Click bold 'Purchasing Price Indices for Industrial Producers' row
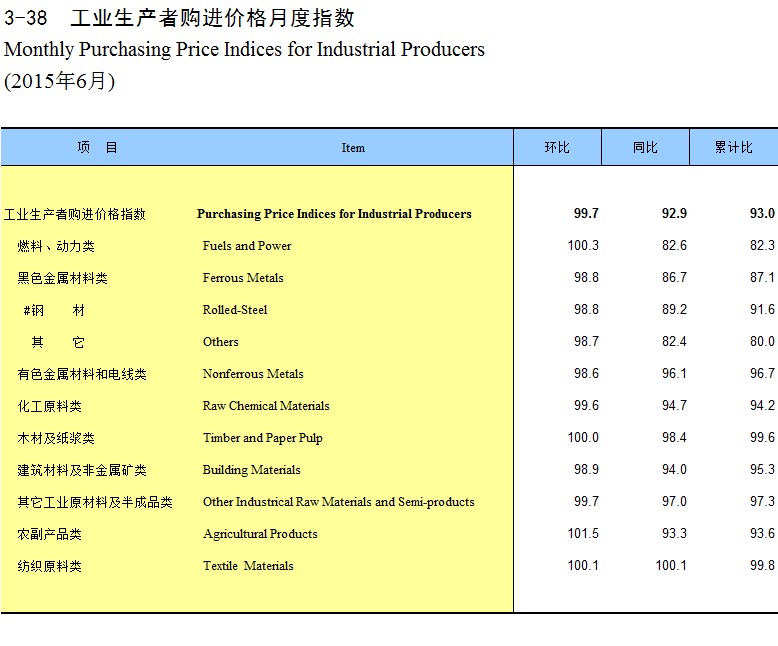This screenshot has height=646, width=778. click(x=334, y=214)
